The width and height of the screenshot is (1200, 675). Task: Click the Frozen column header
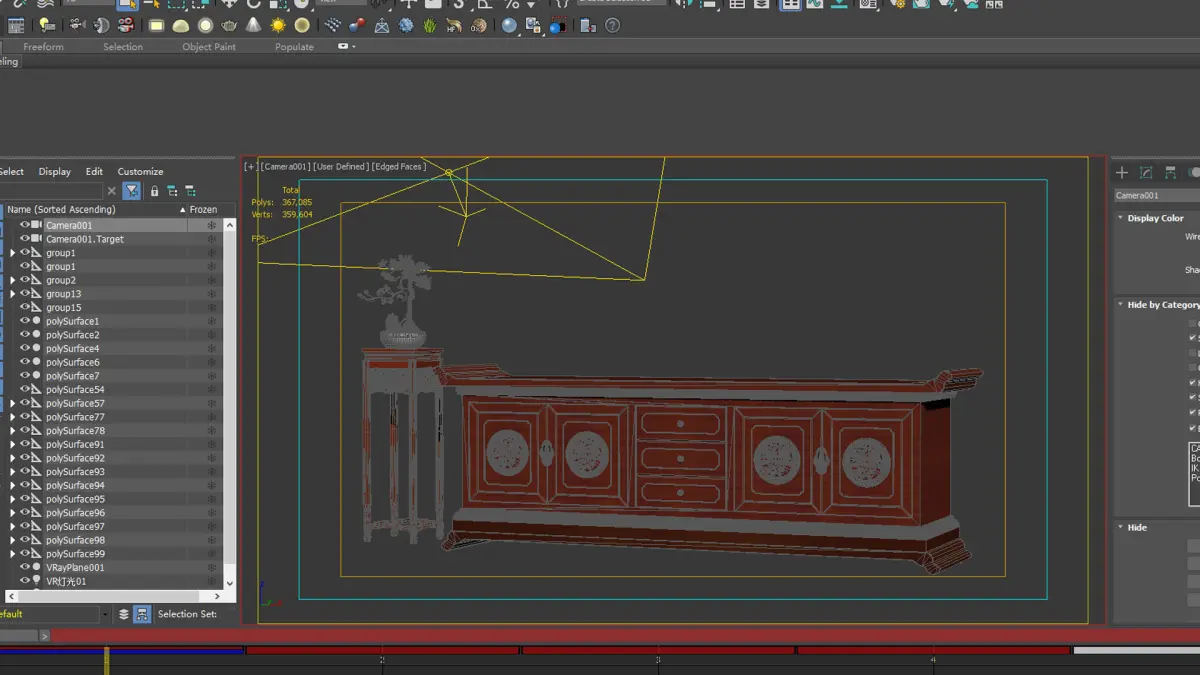click(204, 209)
